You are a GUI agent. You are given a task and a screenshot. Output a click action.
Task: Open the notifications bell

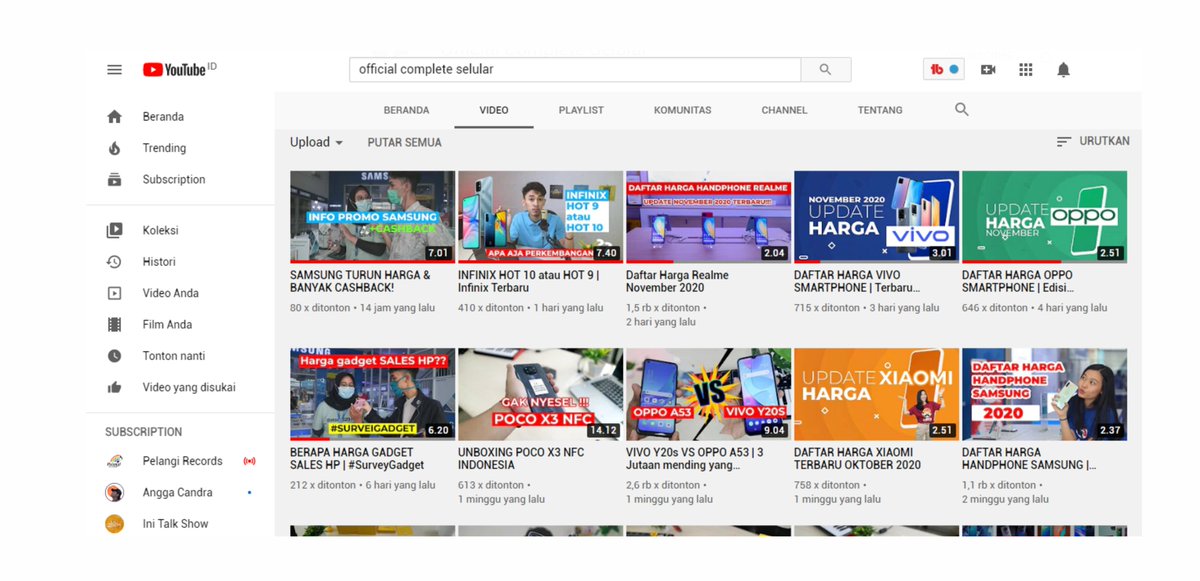[1063, 69]
